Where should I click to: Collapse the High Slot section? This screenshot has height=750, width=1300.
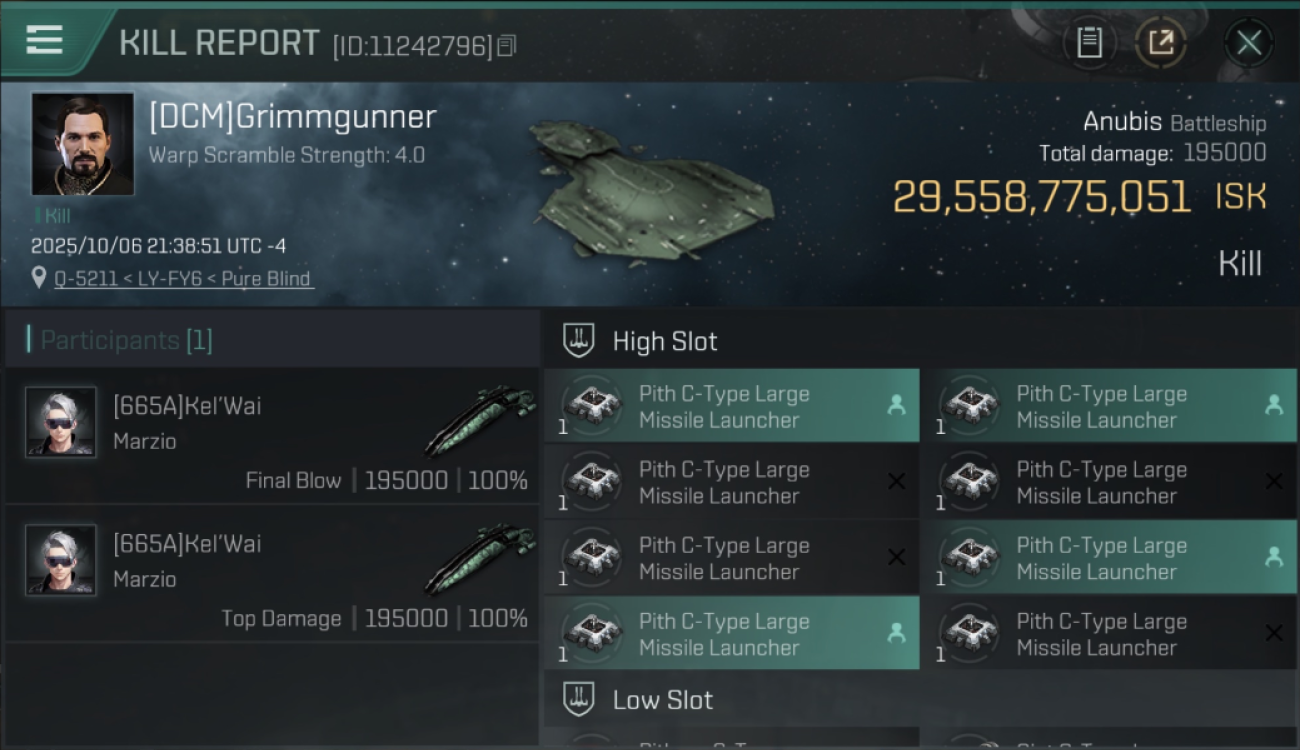(665, 341)
